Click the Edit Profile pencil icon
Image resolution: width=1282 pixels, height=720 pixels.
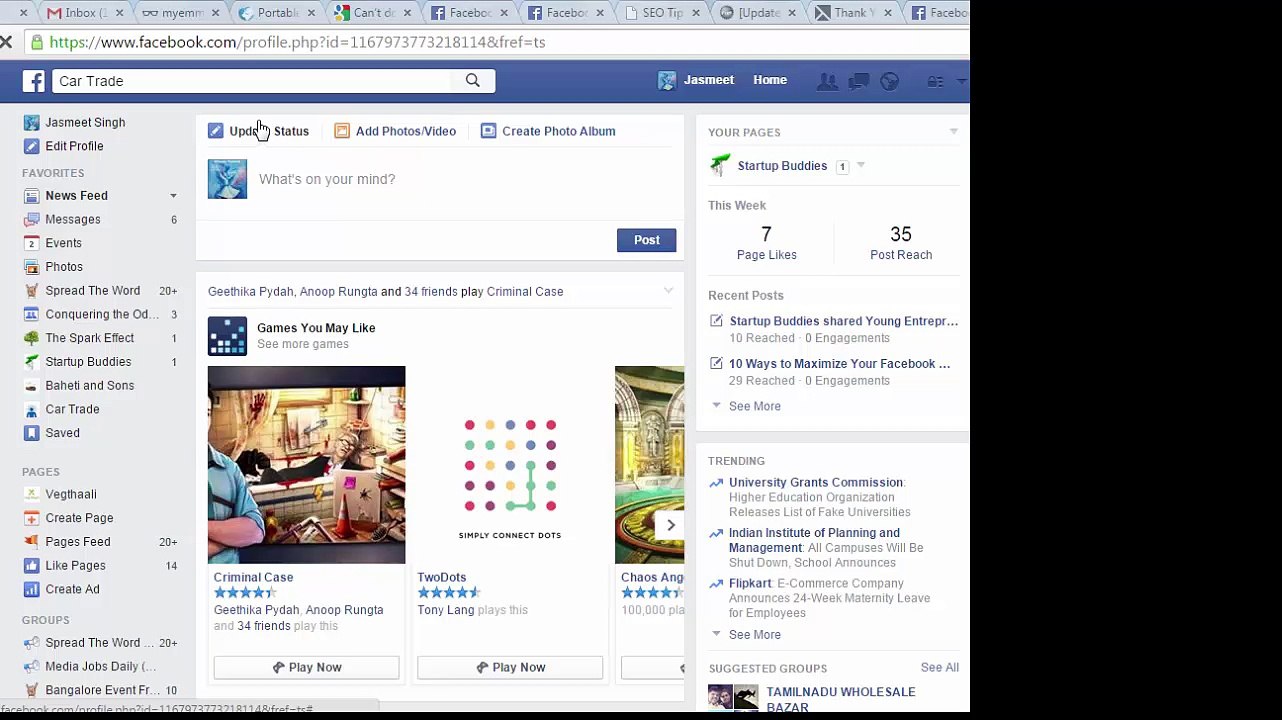click(31, 146)
